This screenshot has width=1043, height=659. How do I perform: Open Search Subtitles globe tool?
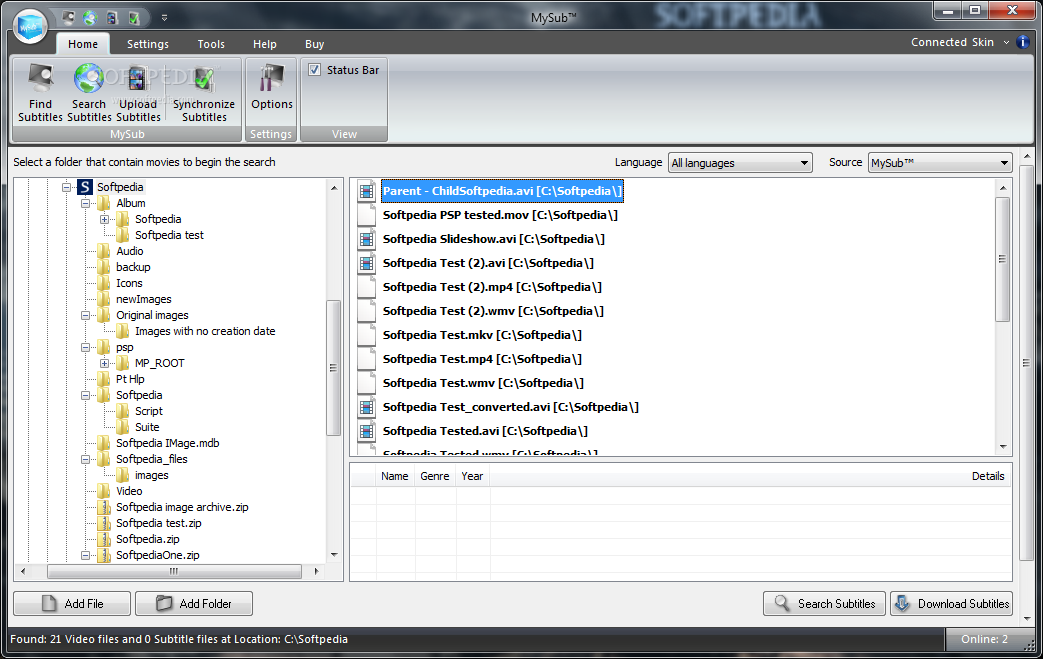pos(89,93)
